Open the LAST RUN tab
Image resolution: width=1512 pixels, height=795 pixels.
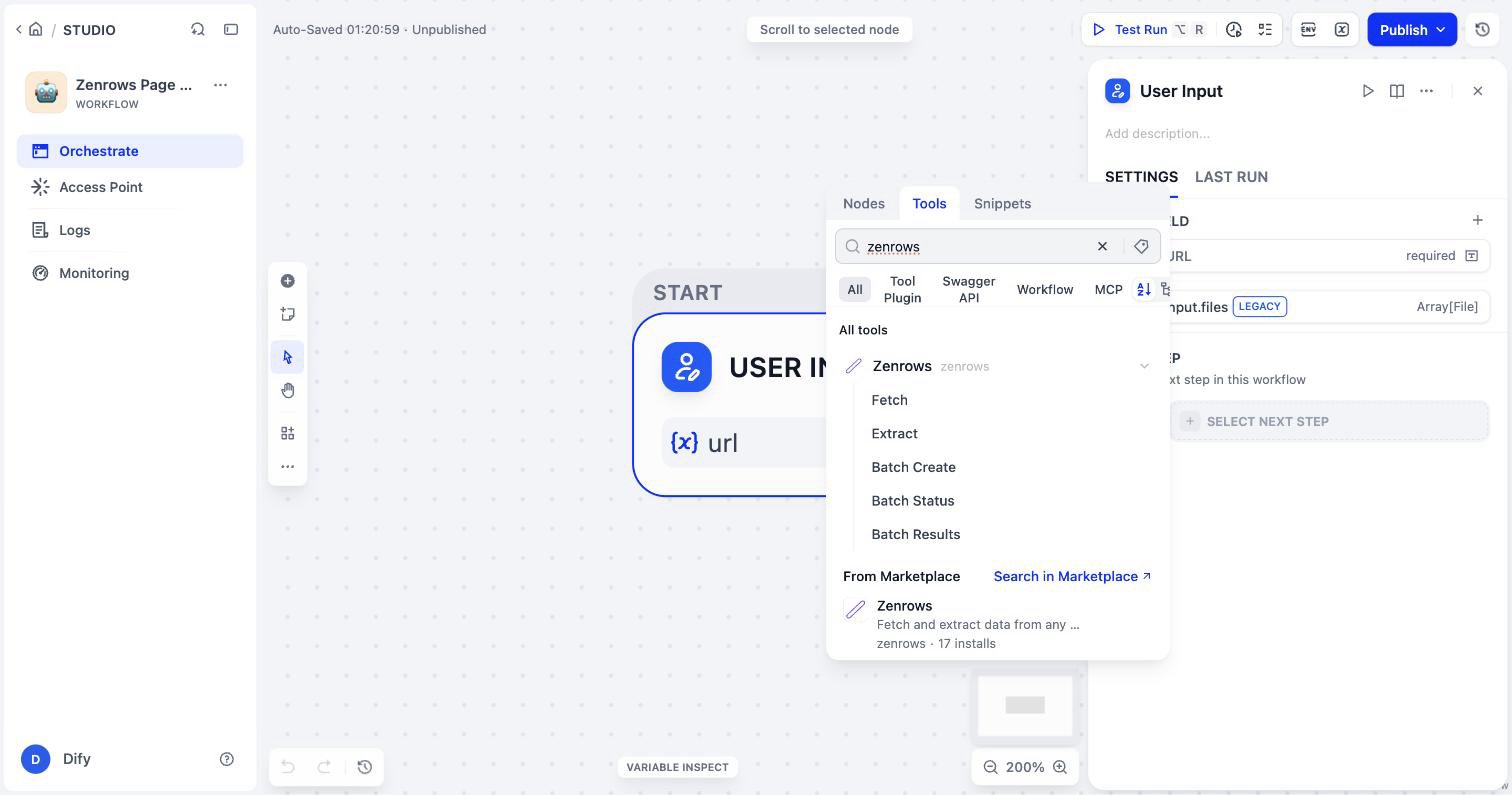tap(1231, 177)
